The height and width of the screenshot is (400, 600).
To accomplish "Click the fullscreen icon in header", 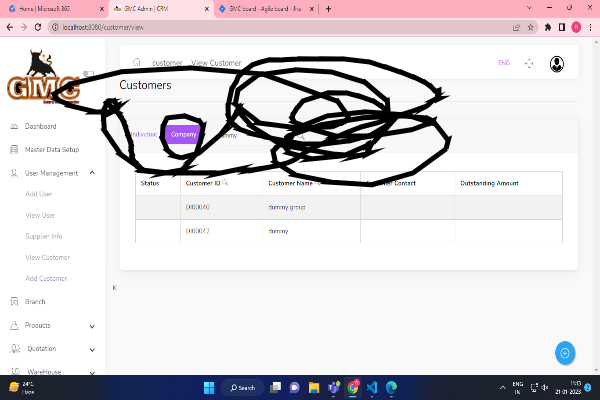I will [529, 63].
